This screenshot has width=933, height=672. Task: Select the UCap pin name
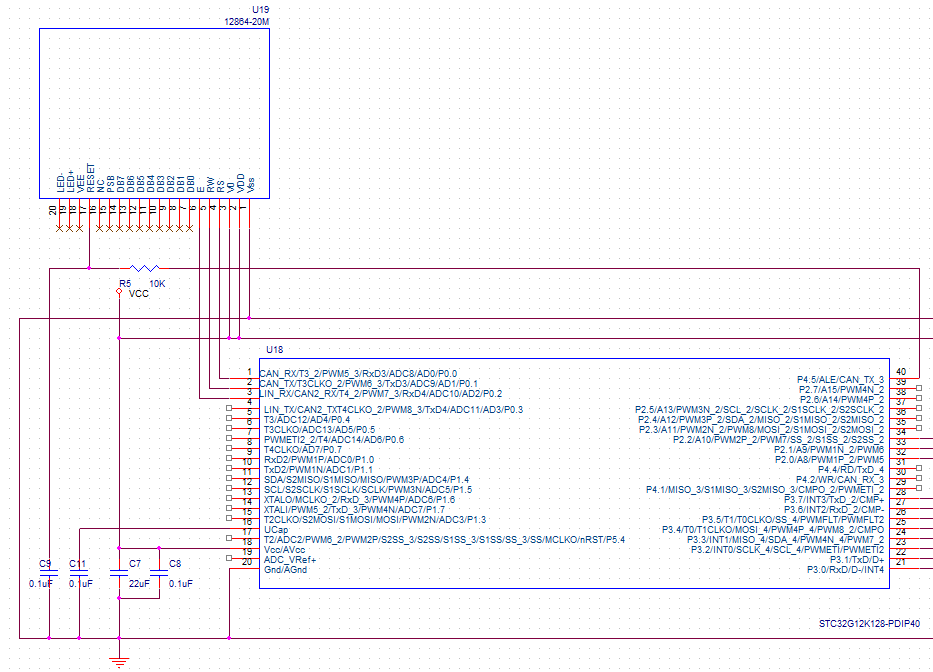pyautogui.click(x=276, y=530)
